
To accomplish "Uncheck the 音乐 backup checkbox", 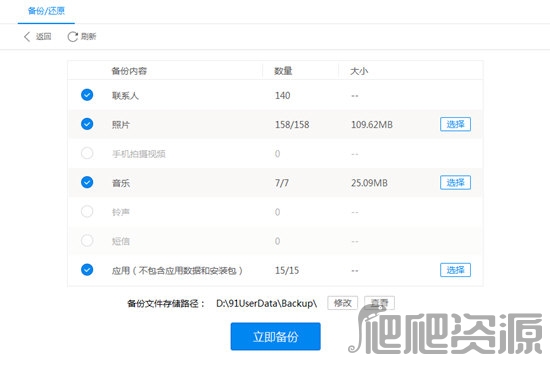I will point(87,182).
